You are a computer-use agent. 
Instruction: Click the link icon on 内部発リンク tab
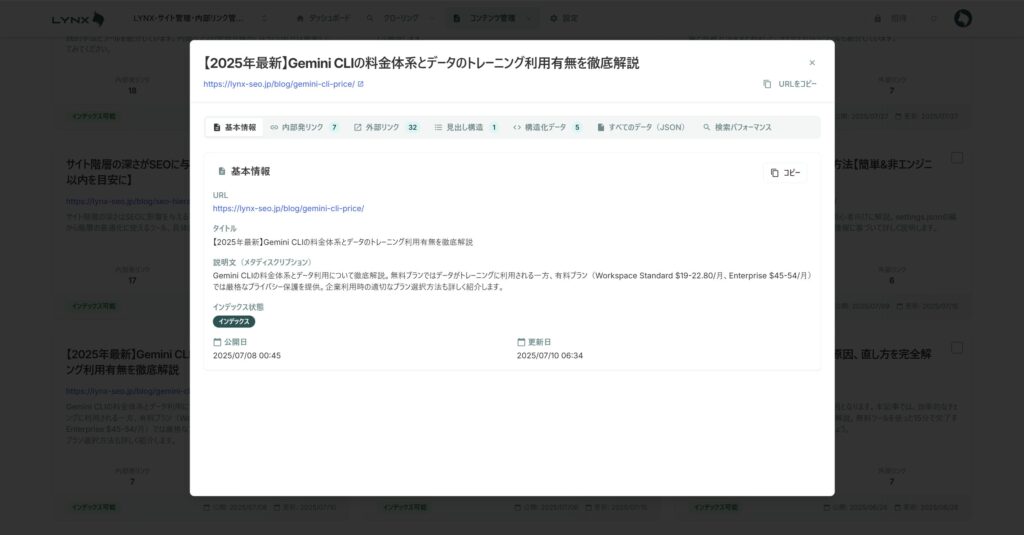tap(274, 128)
